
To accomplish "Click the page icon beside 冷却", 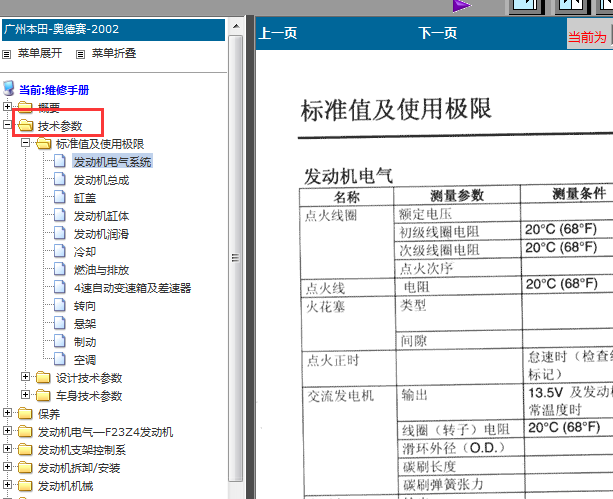I will click(x=59, y=251).
